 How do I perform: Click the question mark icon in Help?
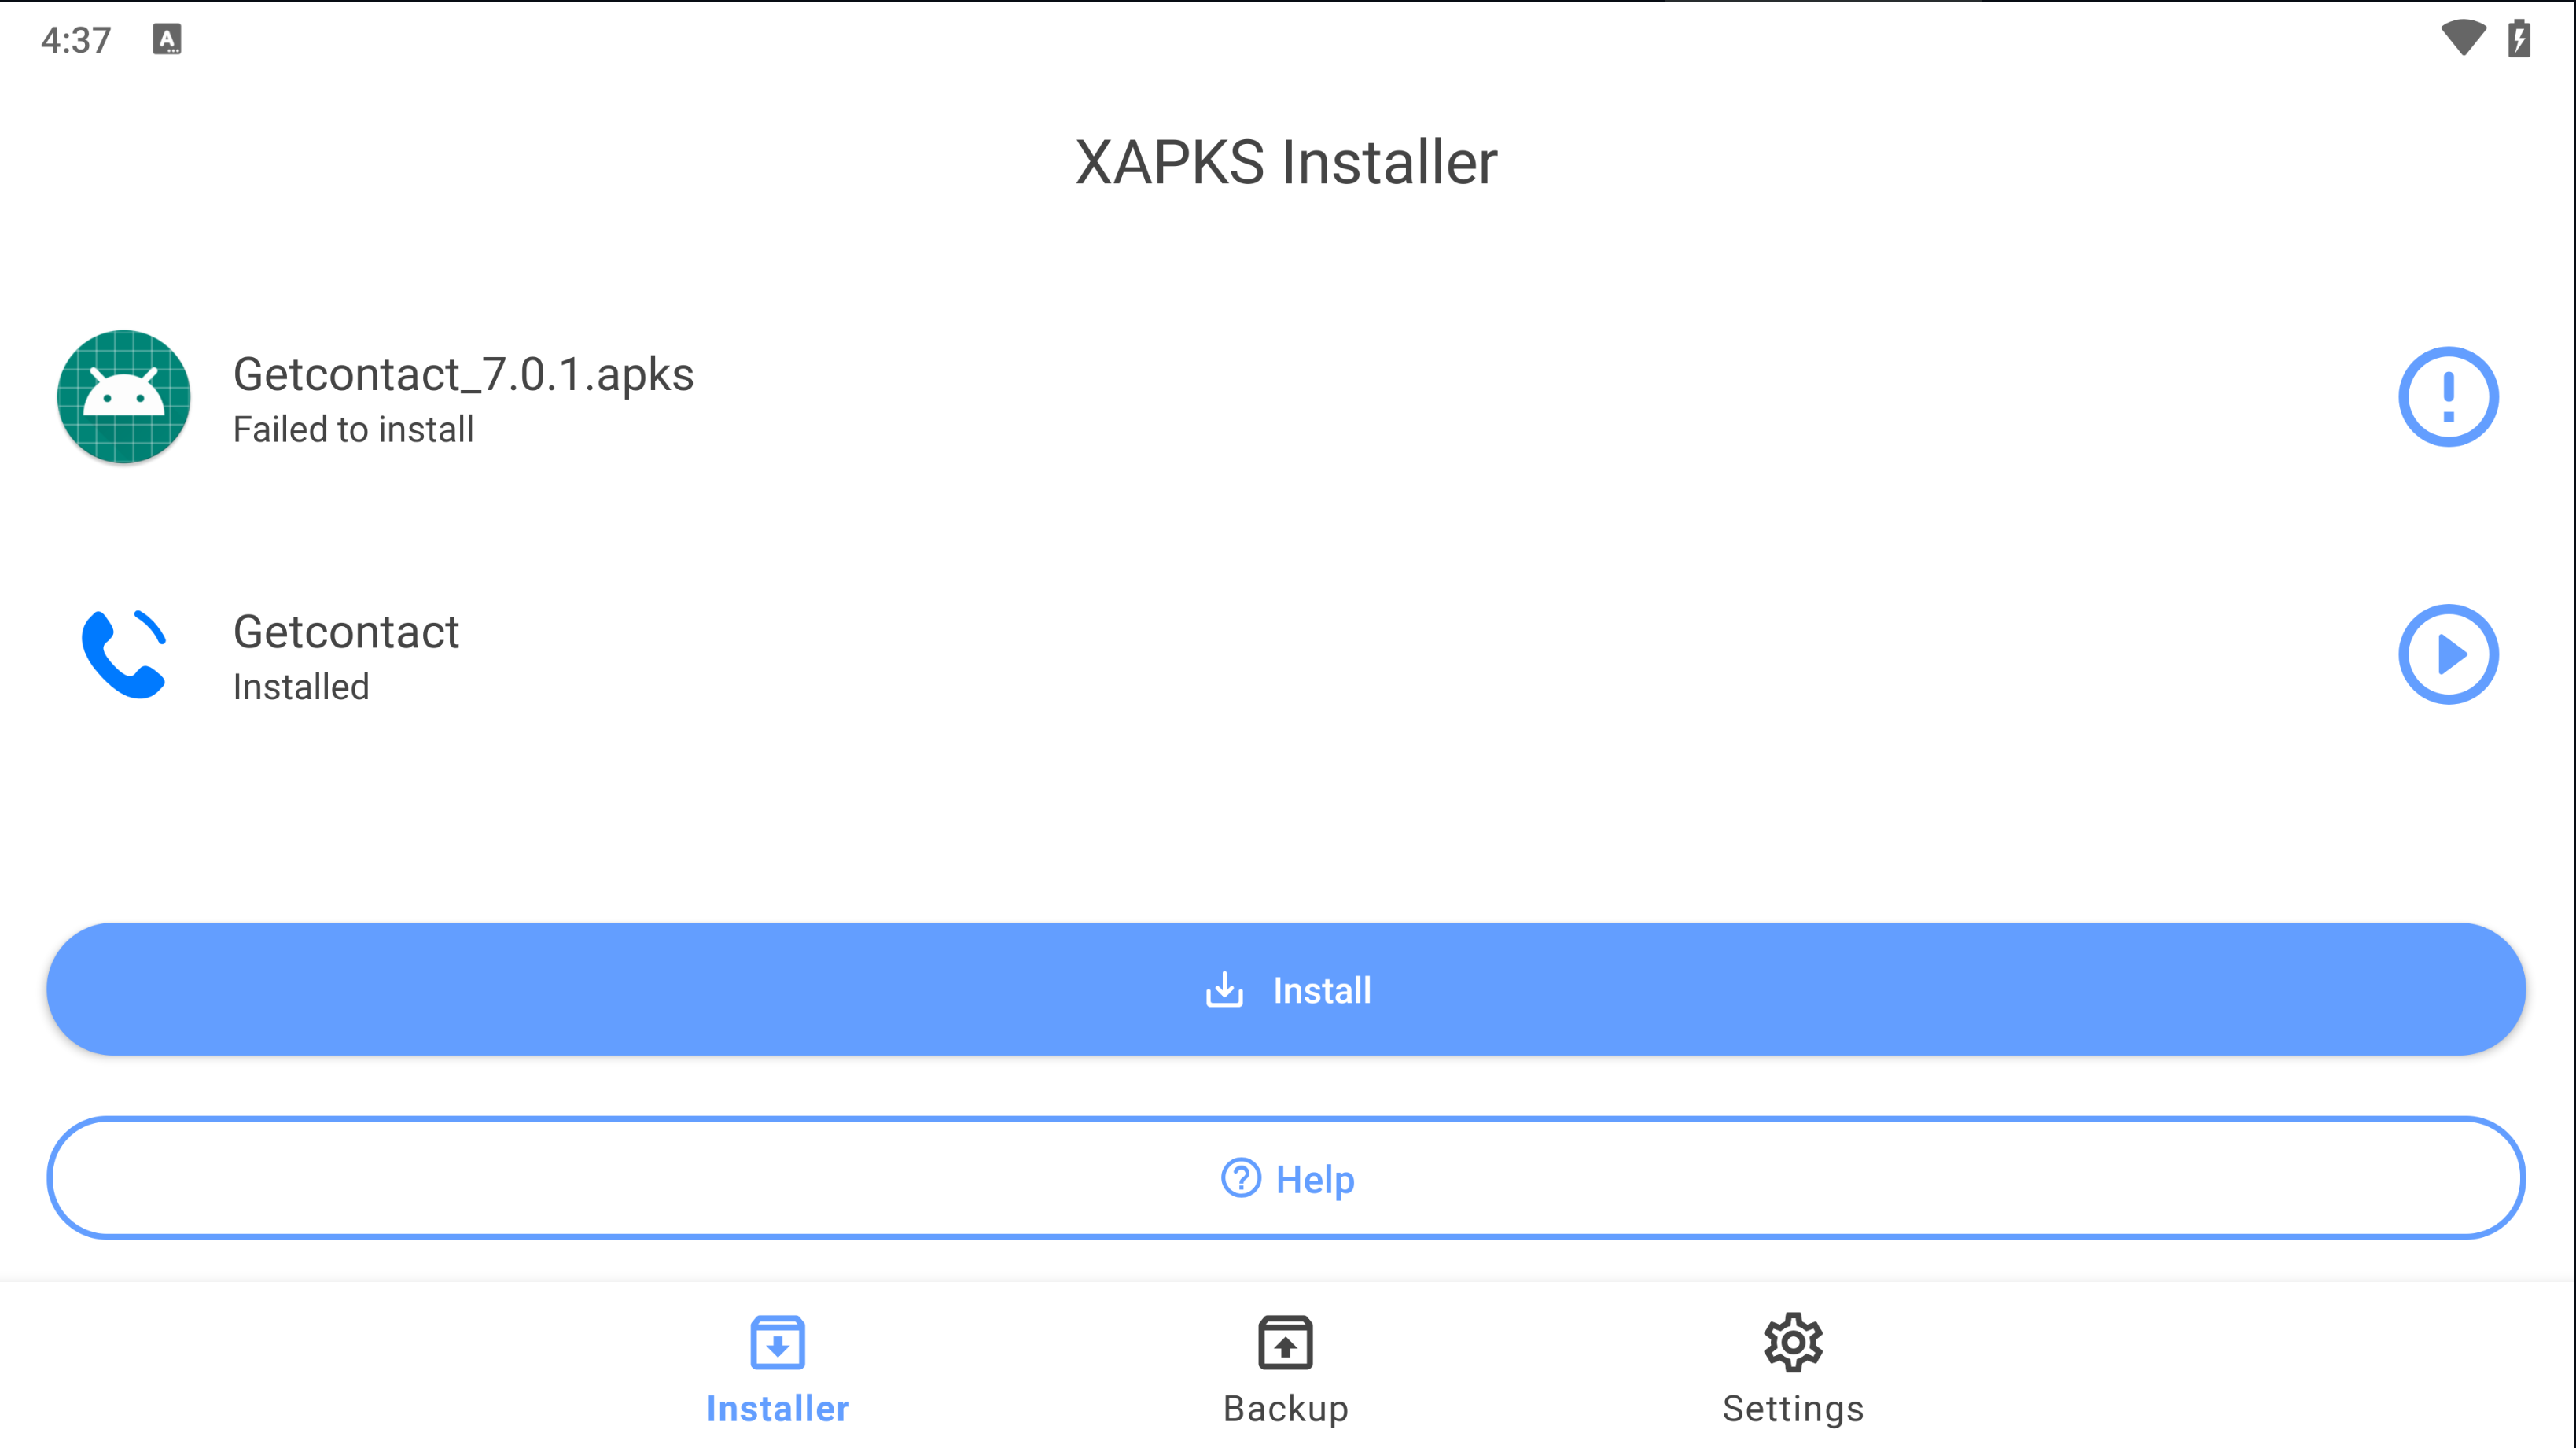click(1240, 1178)
